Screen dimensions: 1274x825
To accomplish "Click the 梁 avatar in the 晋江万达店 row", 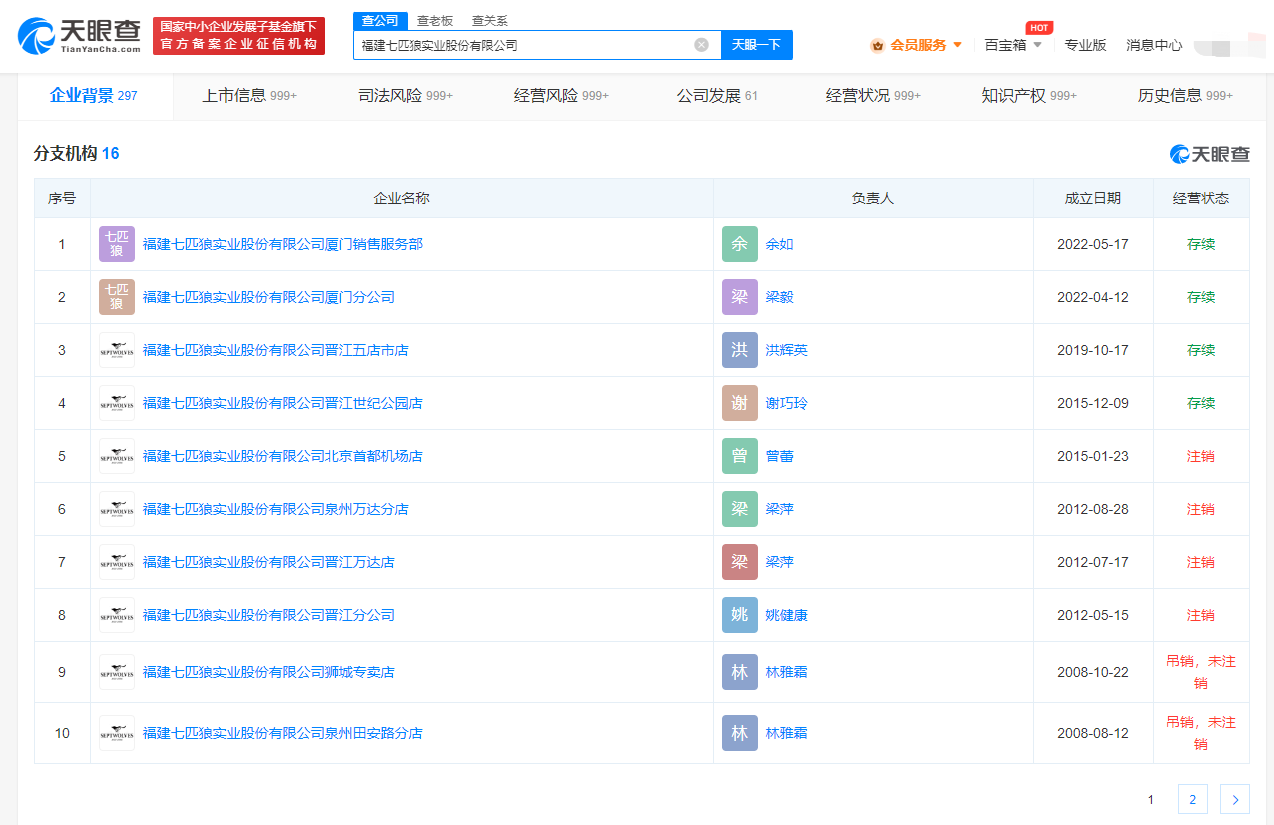I will point(740,562).
